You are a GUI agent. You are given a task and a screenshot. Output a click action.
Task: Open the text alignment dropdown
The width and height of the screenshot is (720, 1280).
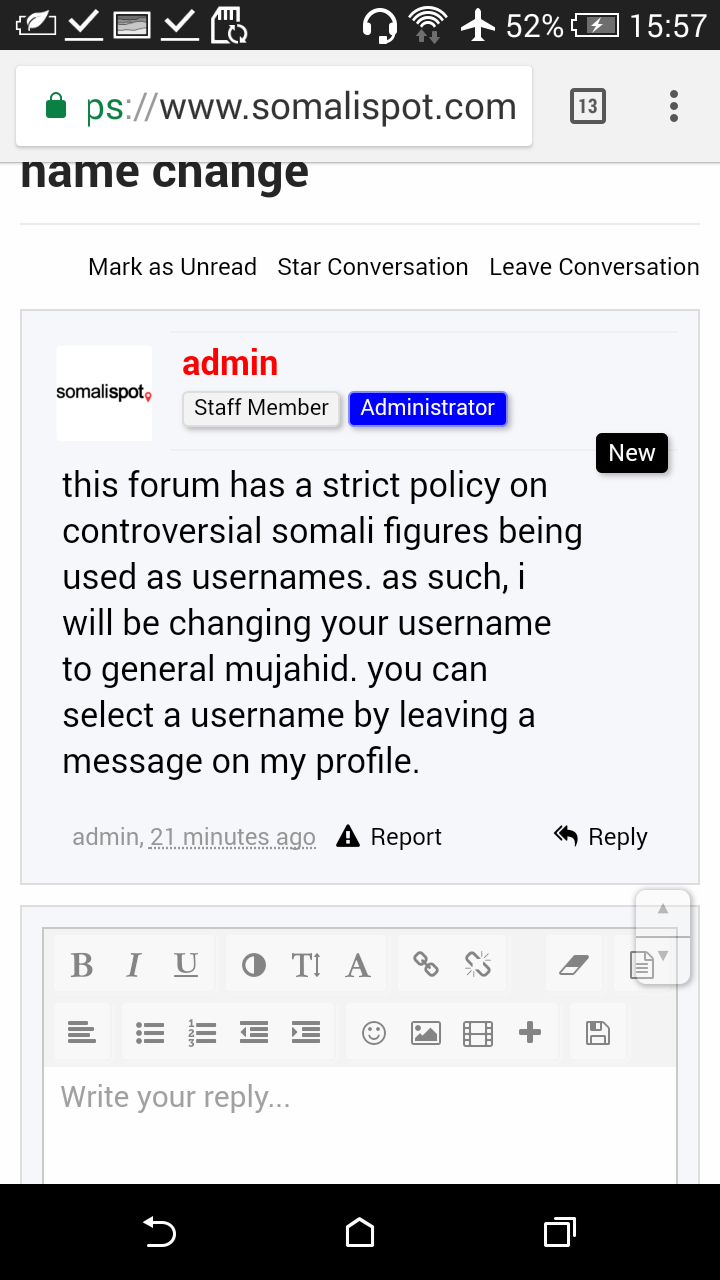(82, 1033)
